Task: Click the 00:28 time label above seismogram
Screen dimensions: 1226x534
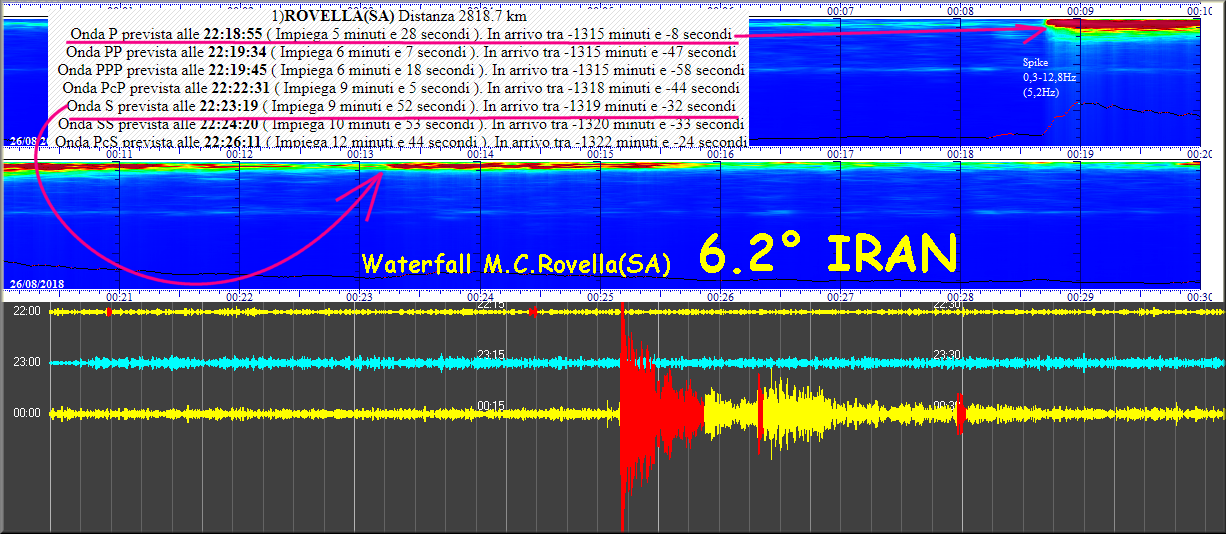Action: [x=961, y=297]
